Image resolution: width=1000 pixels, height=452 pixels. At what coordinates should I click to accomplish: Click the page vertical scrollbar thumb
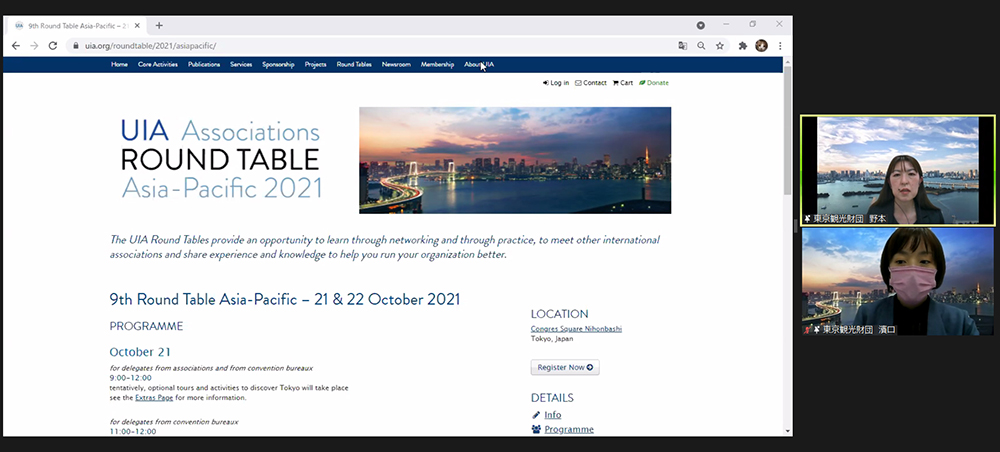point(788,130)
